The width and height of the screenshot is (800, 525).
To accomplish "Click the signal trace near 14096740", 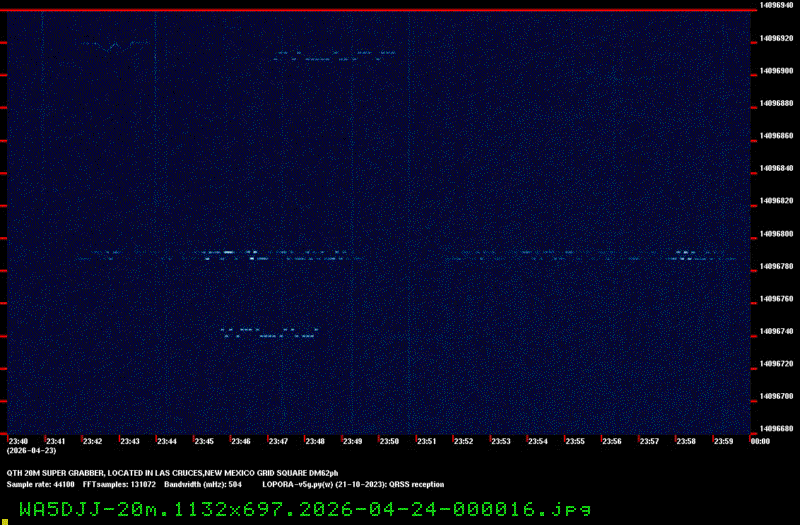I will point(268,331).
